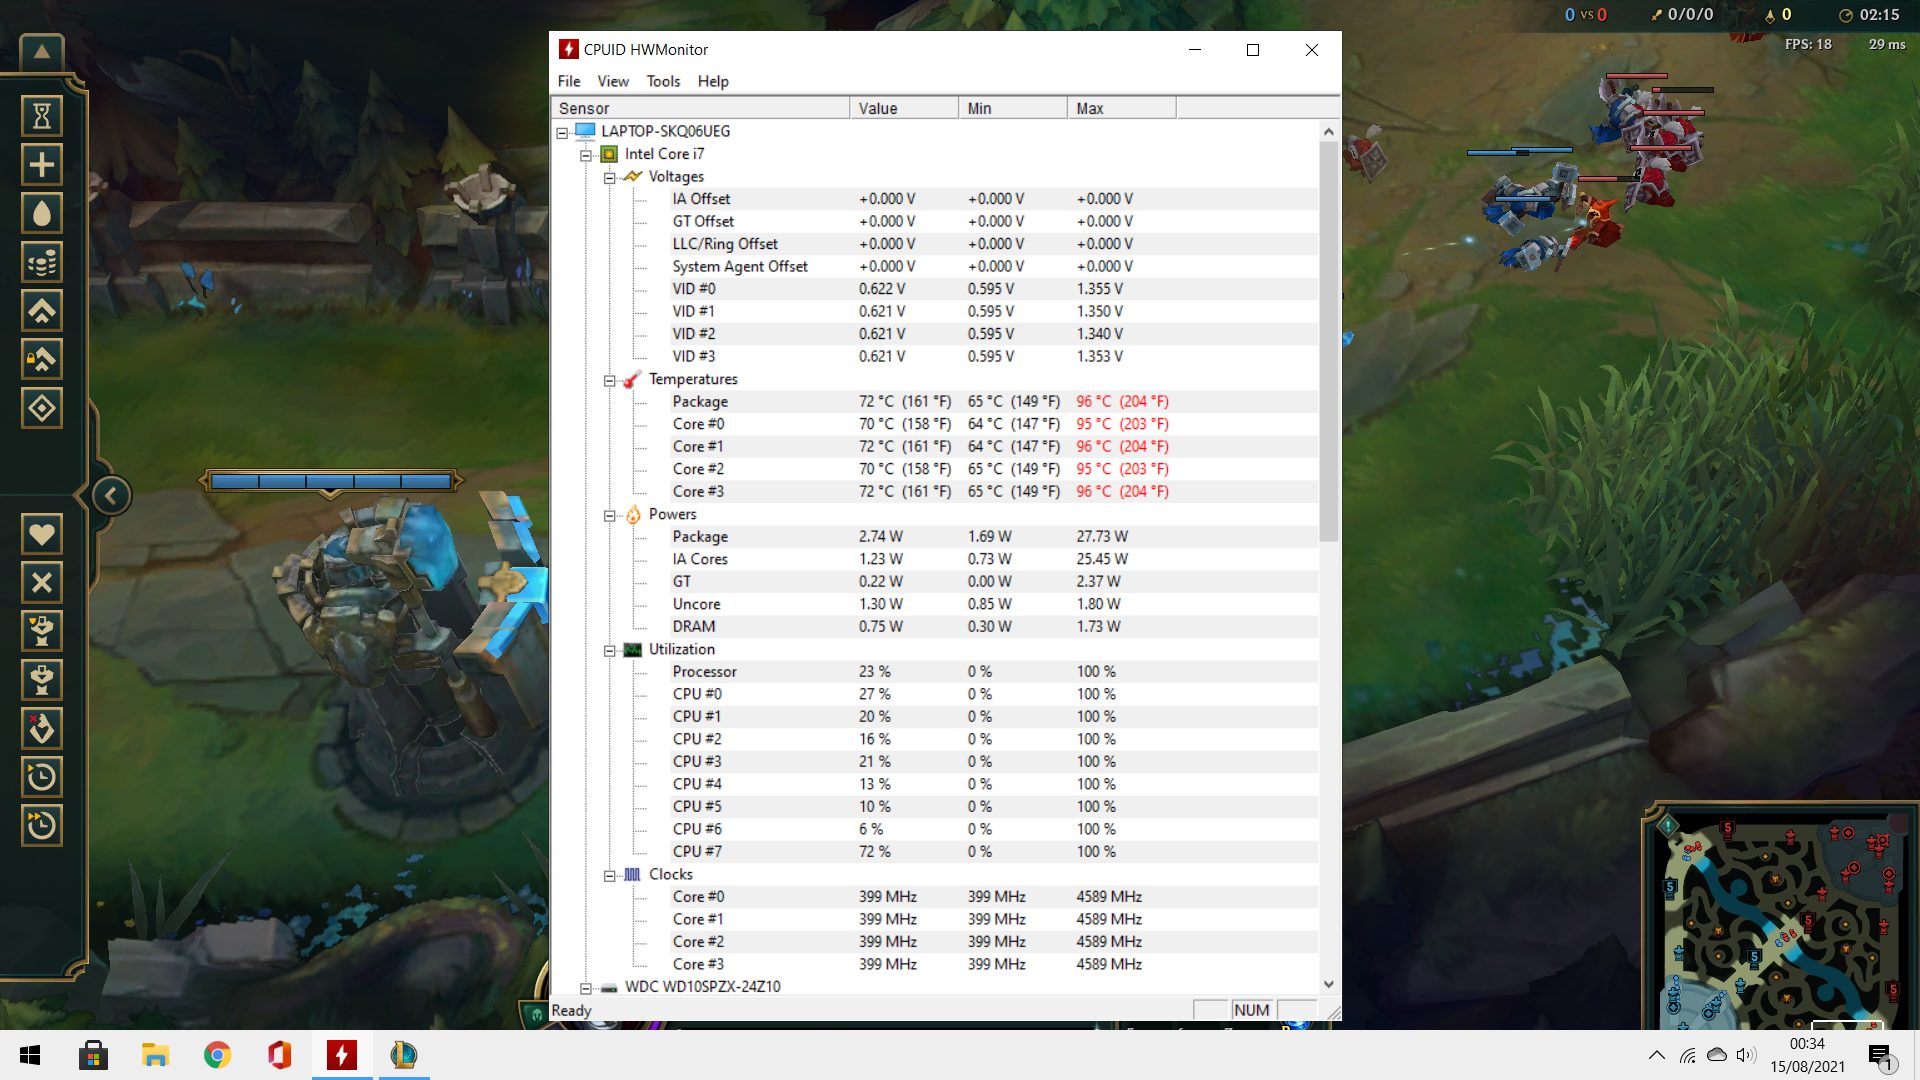Collapse the LAPTOP-SKQ06UEG tree node

(563, 132)
